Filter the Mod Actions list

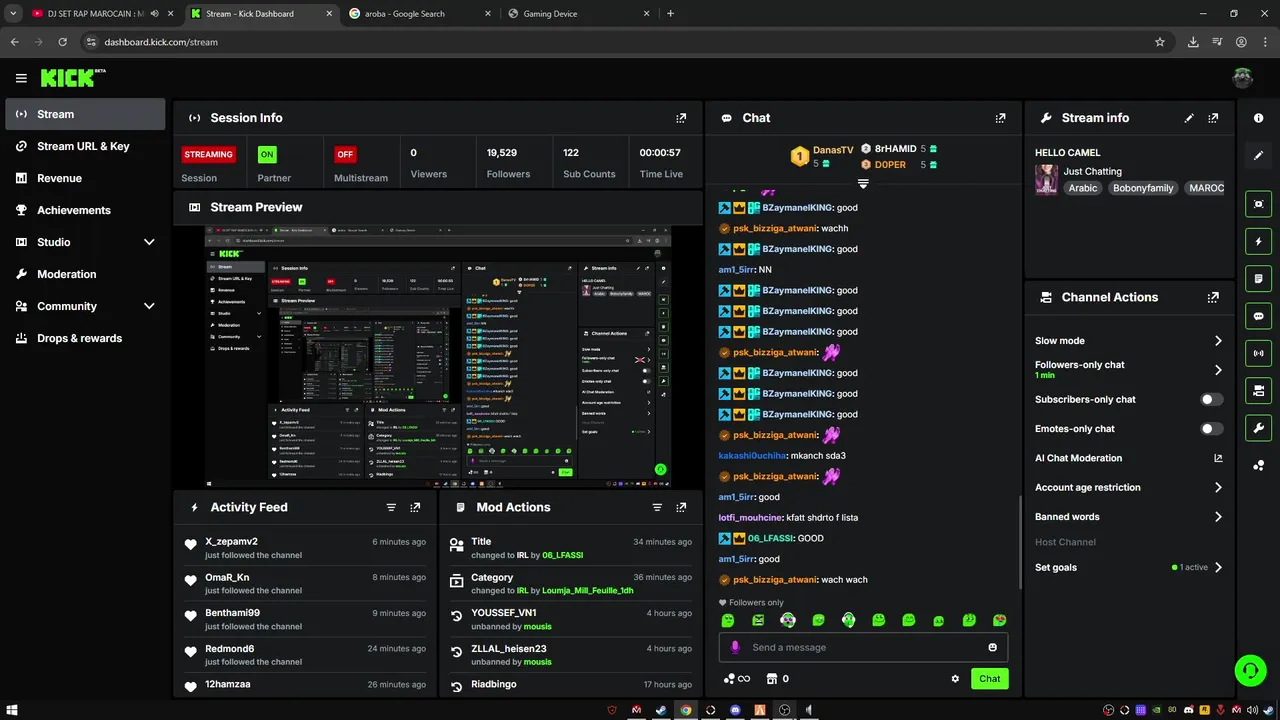pos(657,507)
